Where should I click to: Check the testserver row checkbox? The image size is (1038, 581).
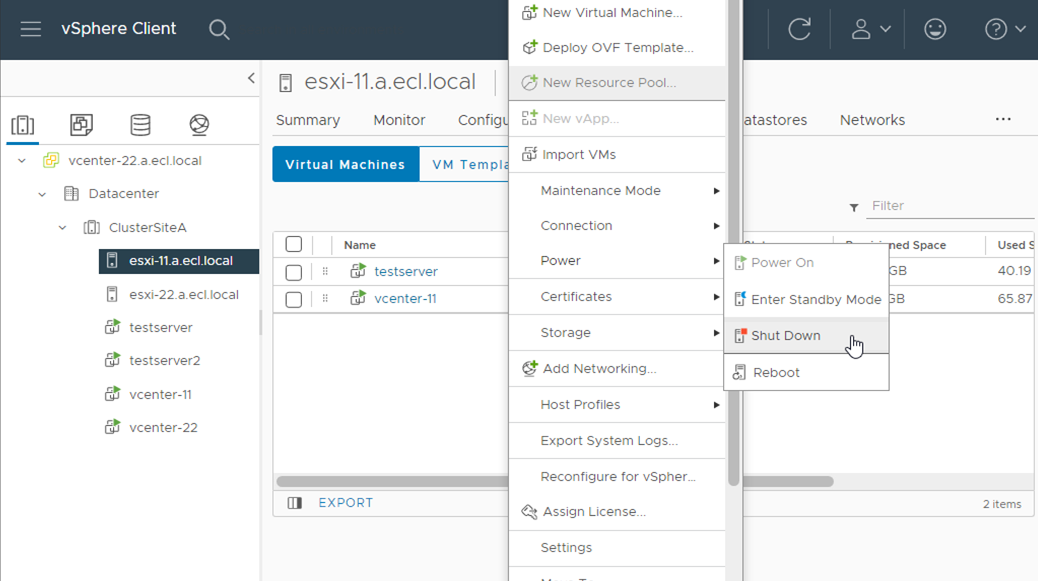pyautogui.click(x=293, y=272)
